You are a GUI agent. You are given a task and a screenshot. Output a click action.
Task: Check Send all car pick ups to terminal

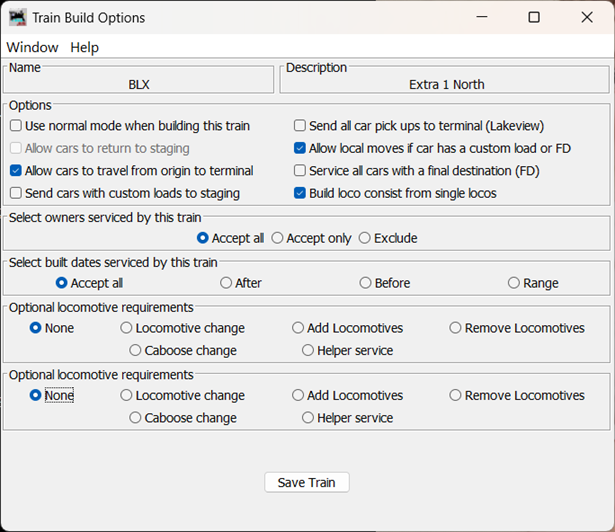tap(300, 126)
